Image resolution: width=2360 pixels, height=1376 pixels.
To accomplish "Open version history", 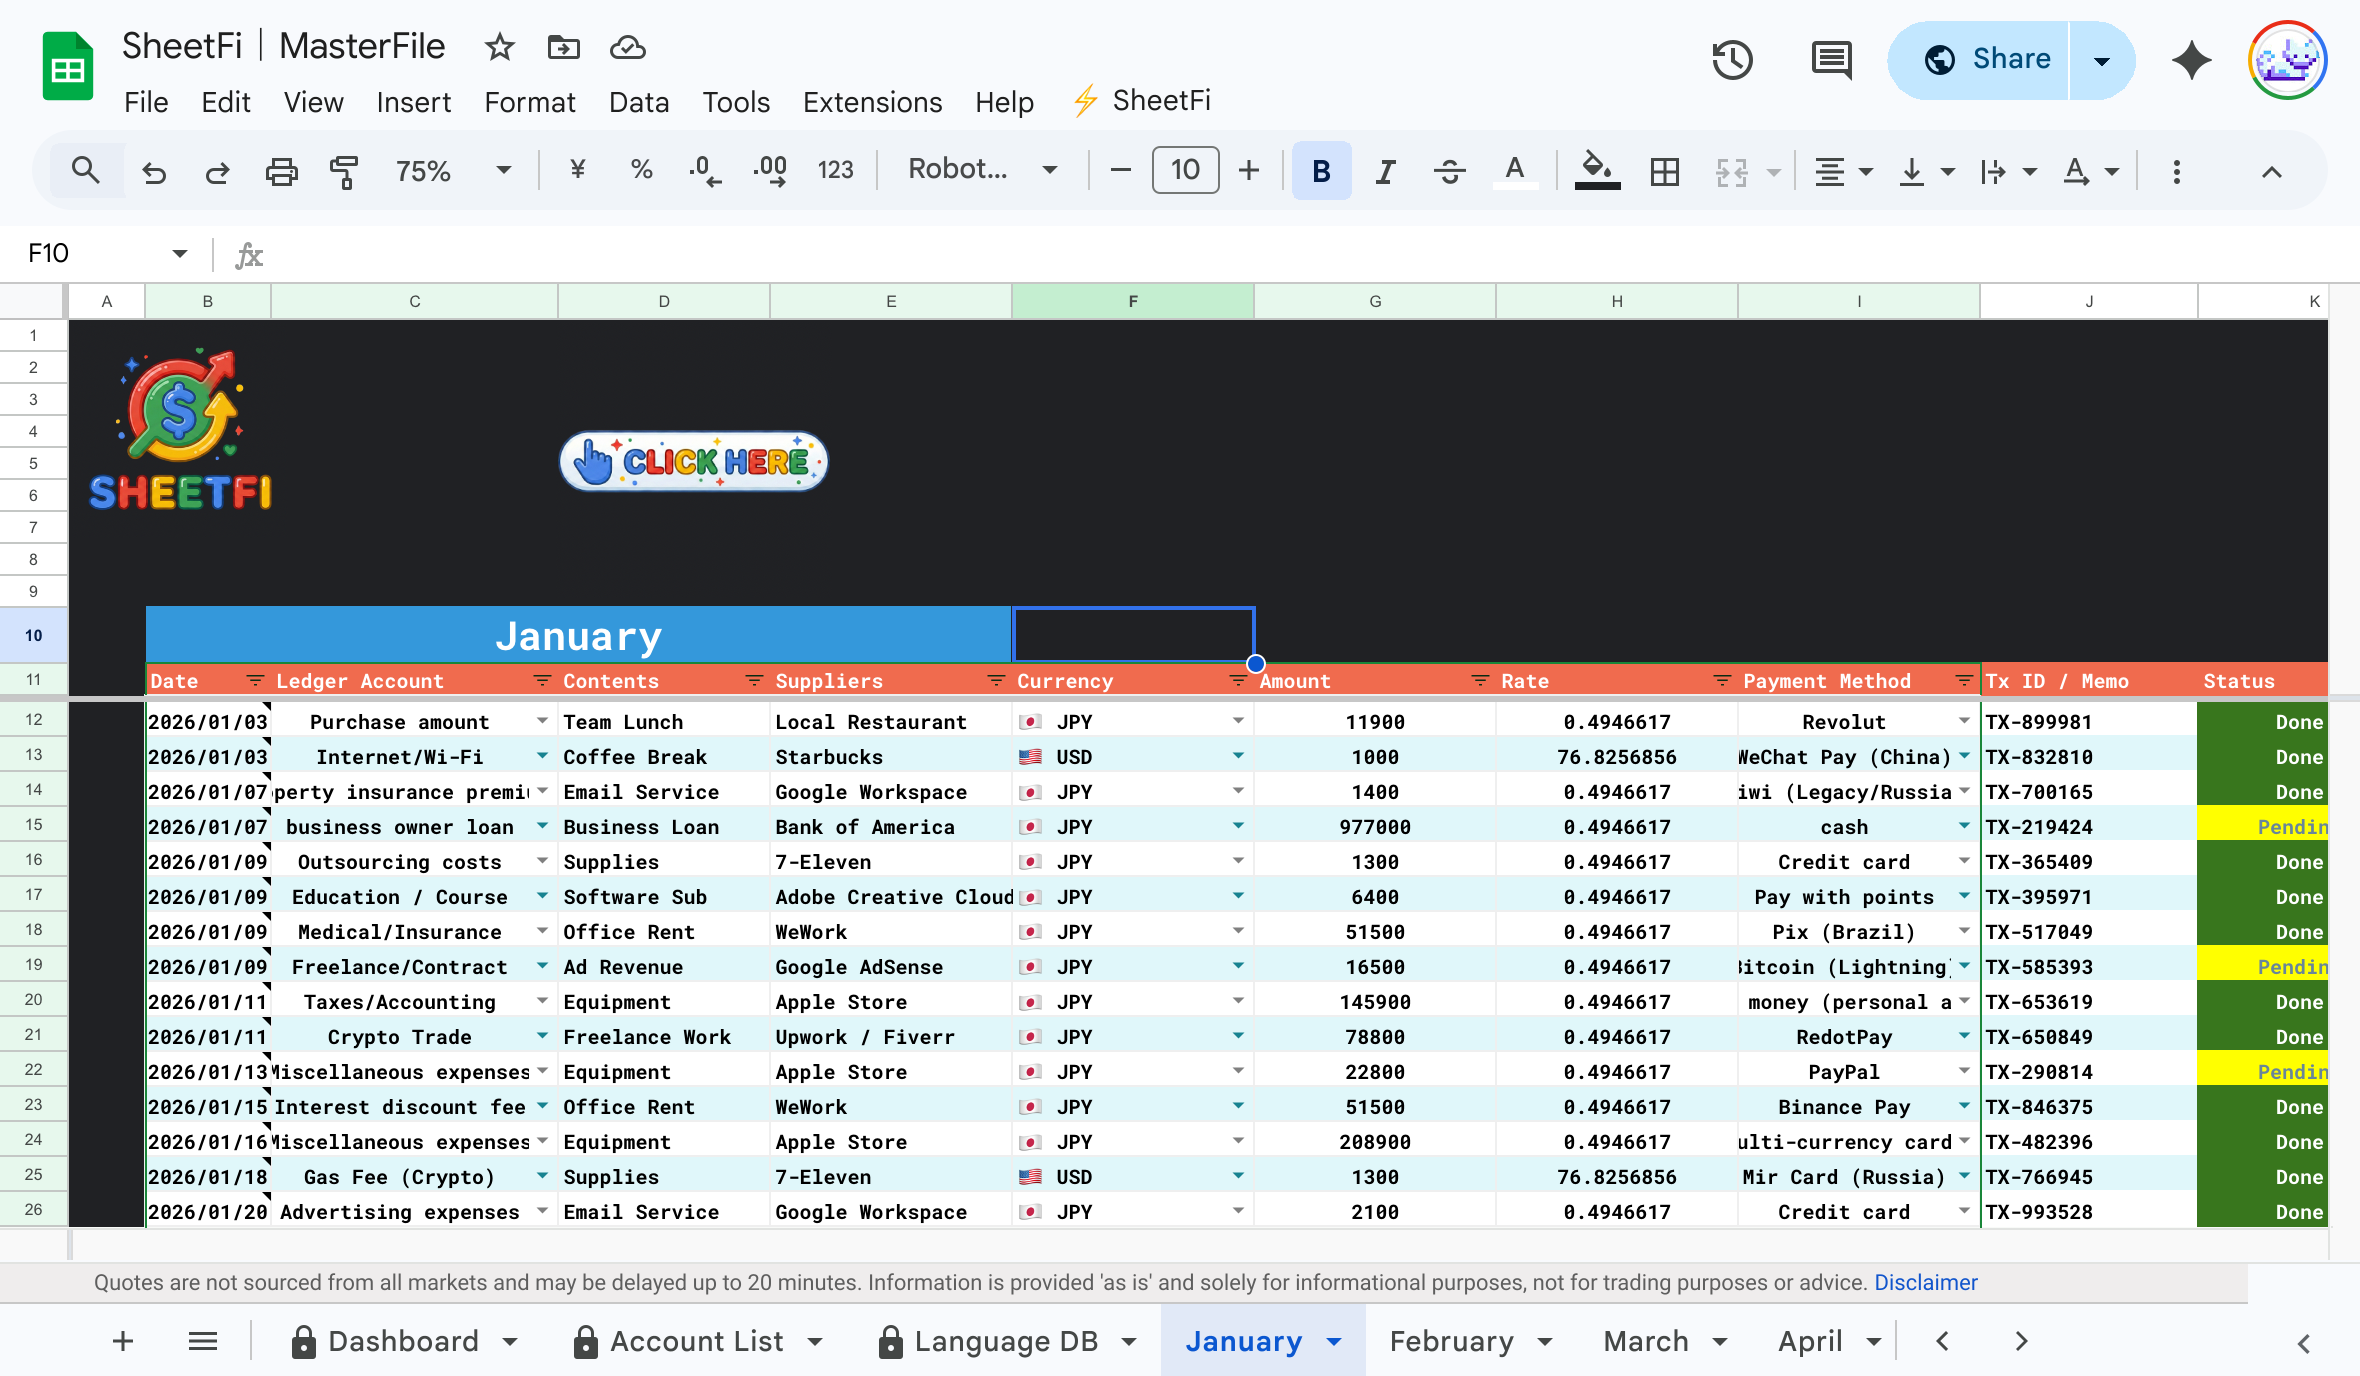I will pos(1733,60).
